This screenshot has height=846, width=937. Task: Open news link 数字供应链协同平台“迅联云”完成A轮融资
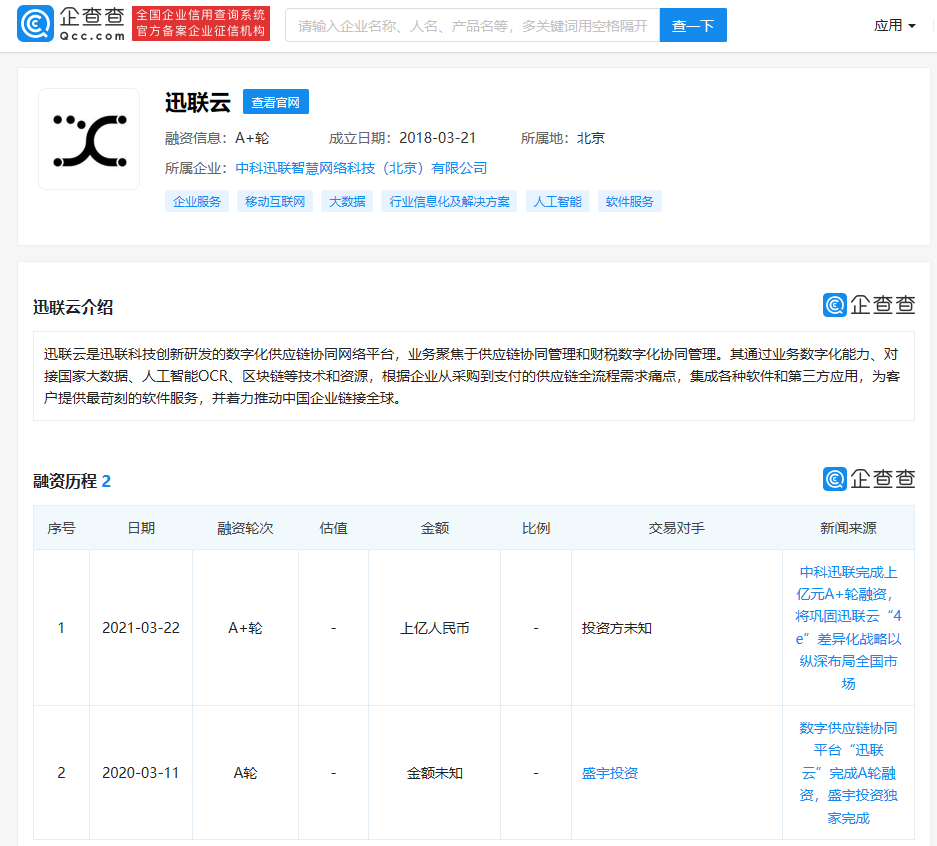click(x=848, y=773)
